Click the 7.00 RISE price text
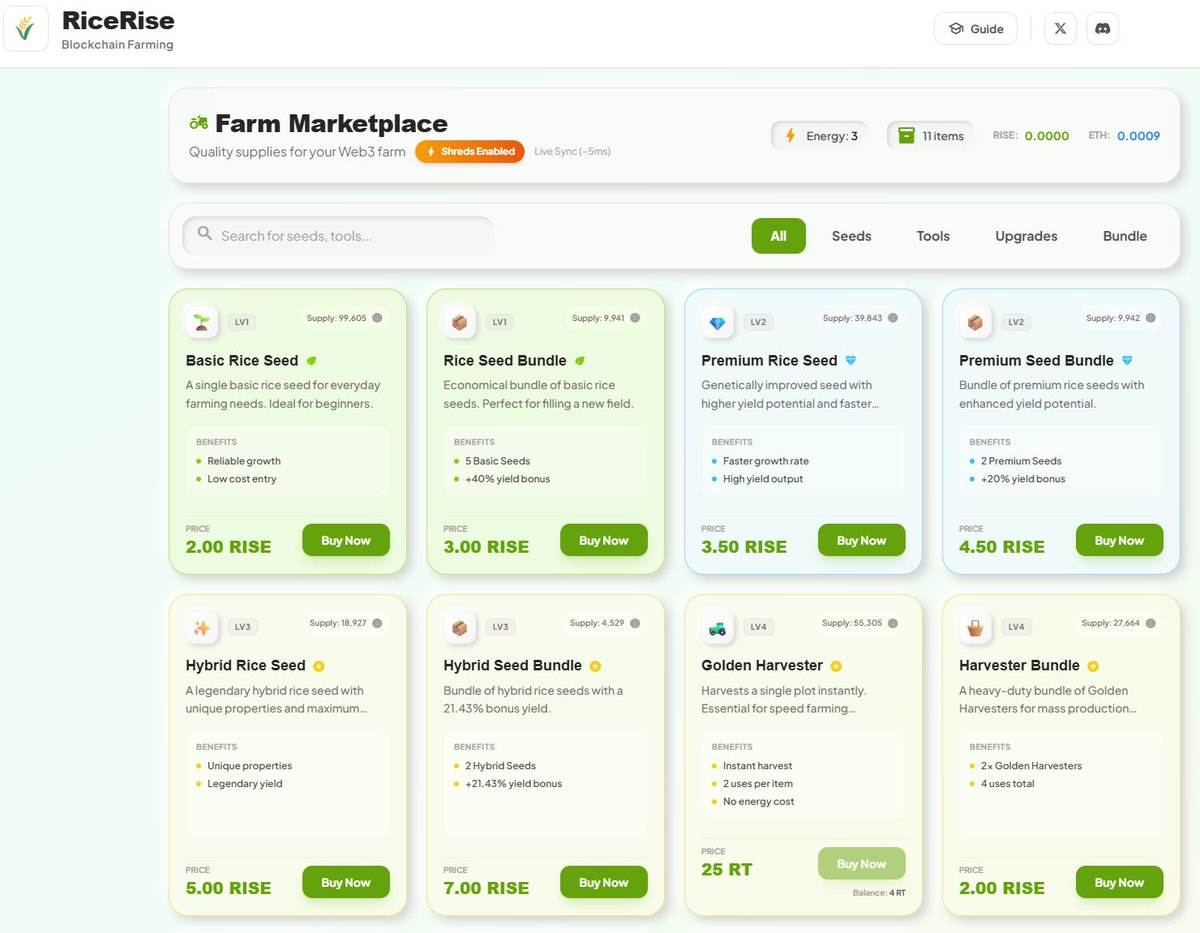Viewport: 1200px width, 933px height. click(x=486, y=888)
